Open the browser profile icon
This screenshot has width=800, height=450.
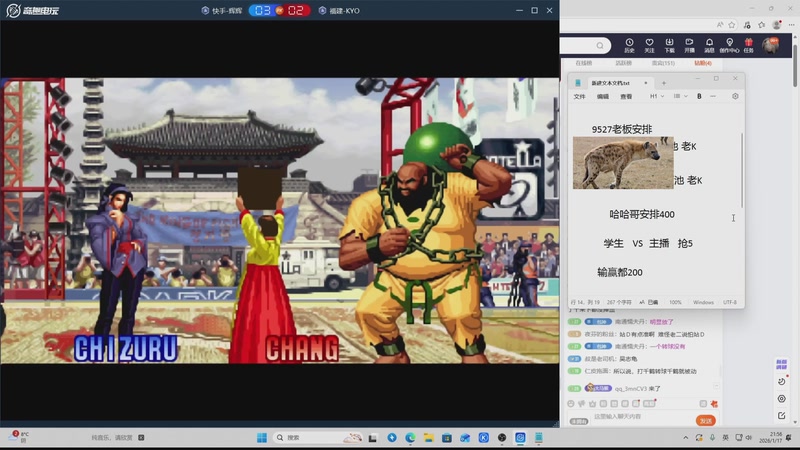777,24
